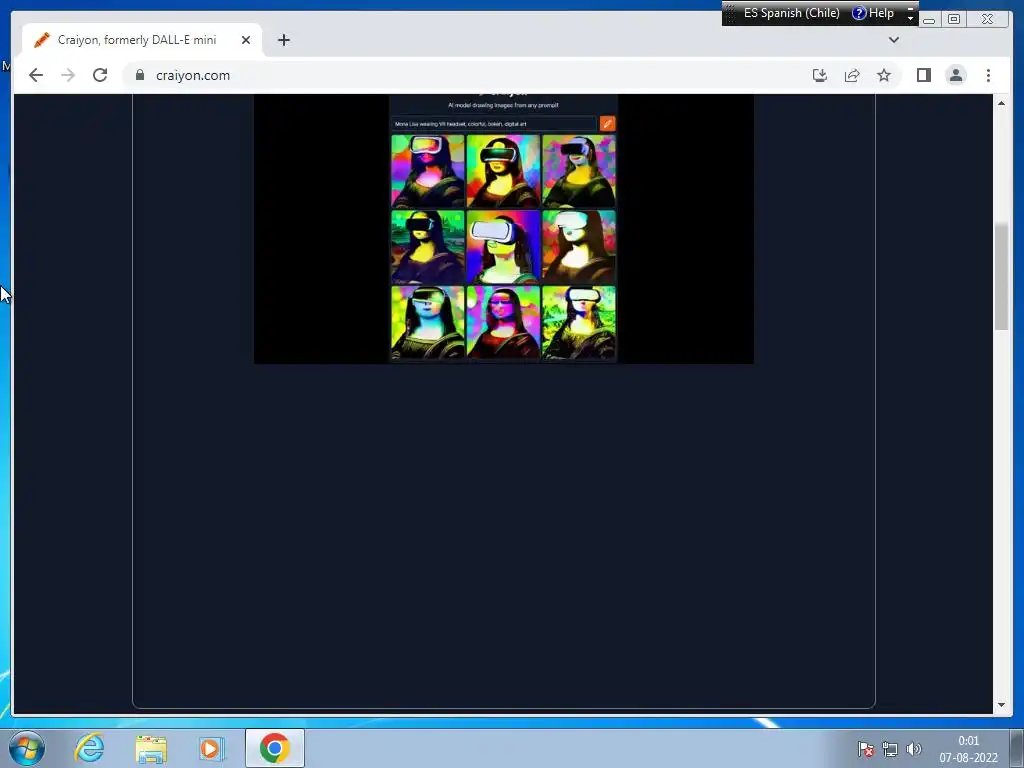Open the Windows Start menu
1024x768 pixels.
26,748
